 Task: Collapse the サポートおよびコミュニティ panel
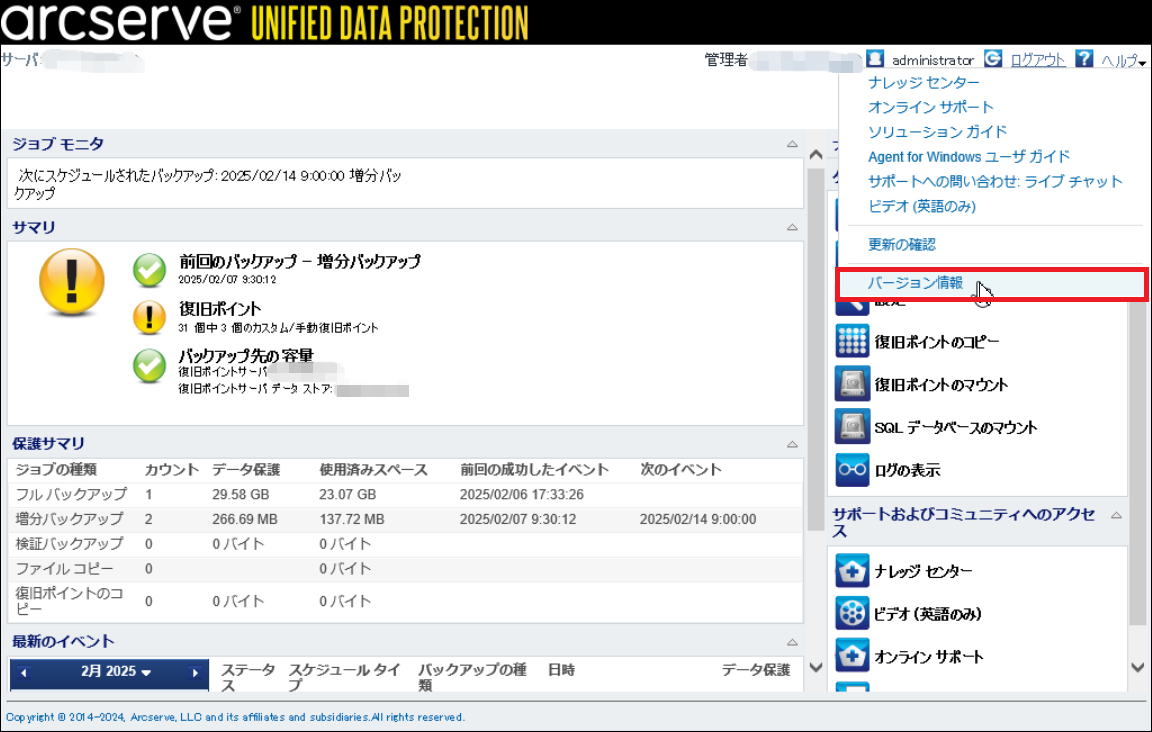click(x=1116, y=515)
